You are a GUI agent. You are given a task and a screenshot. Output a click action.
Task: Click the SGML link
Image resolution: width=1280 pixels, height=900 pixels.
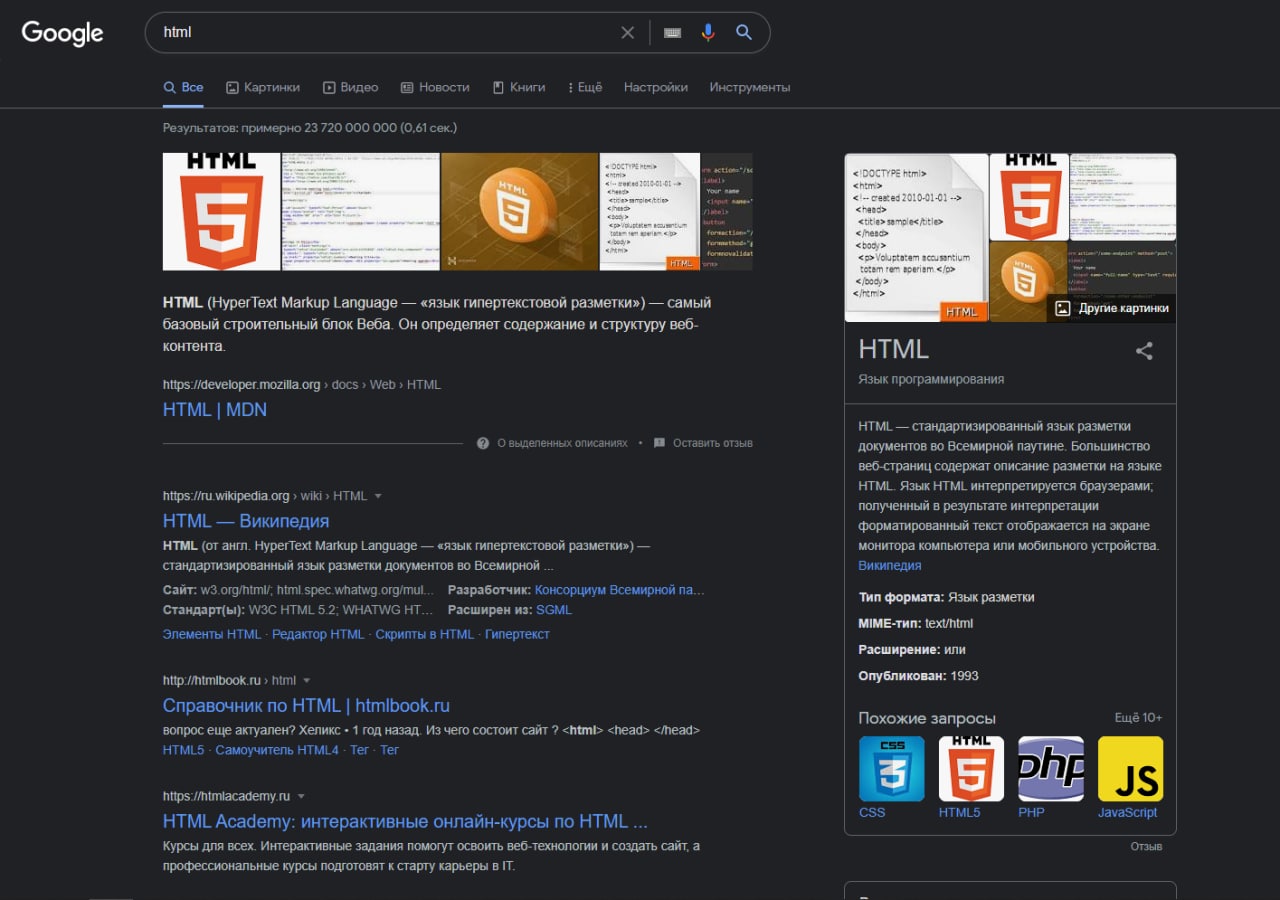click(554, 609)
